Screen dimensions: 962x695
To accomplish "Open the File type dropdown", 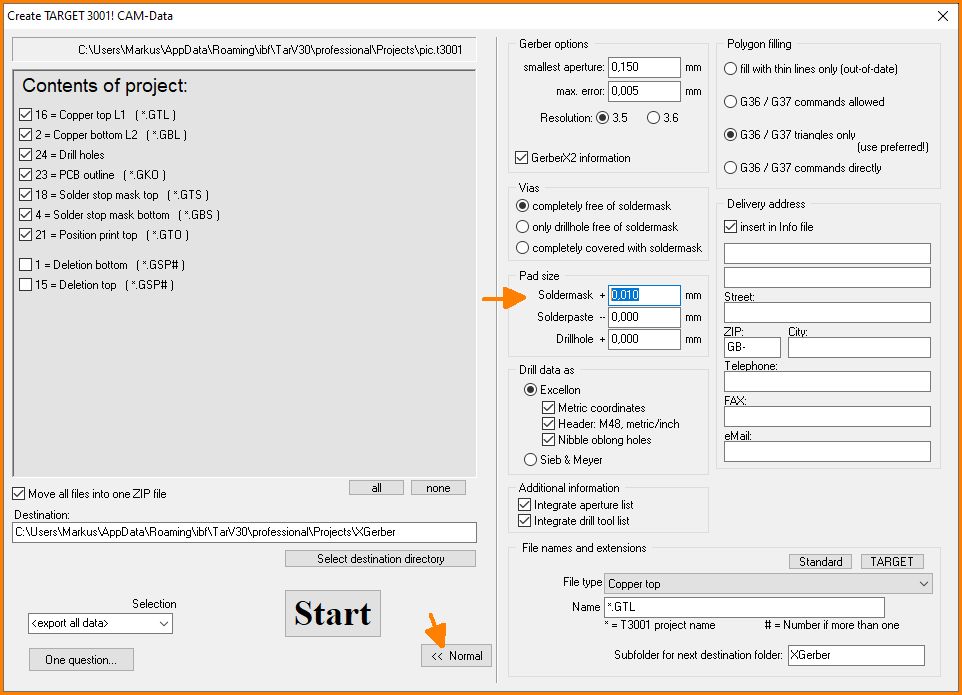I will (x=767, y=584).
